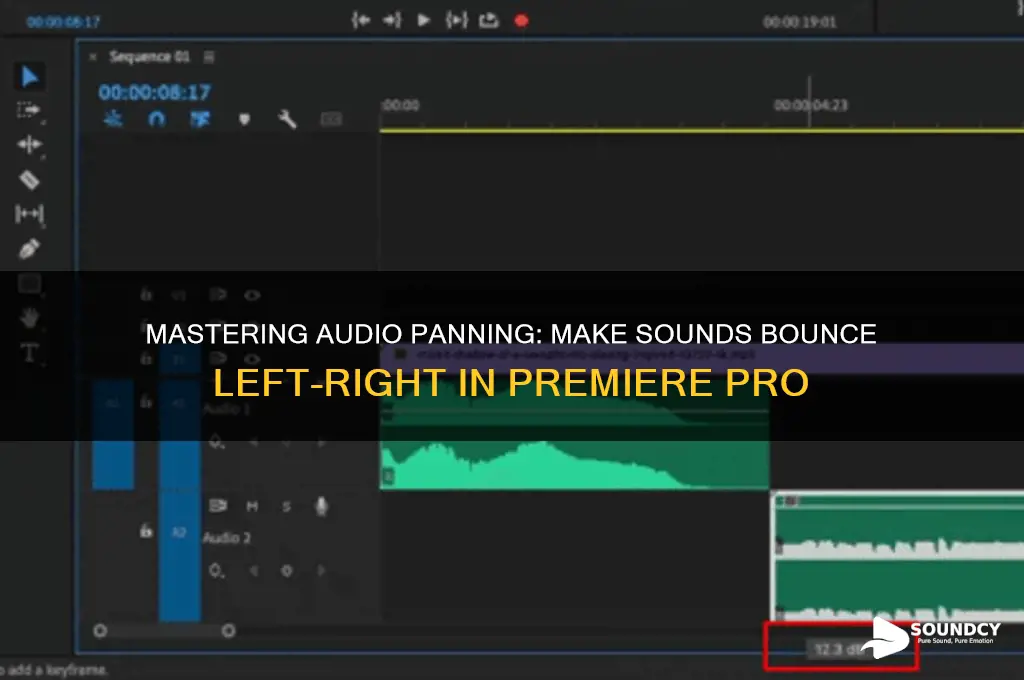Go to next keyframe on Audio 2

321,571
